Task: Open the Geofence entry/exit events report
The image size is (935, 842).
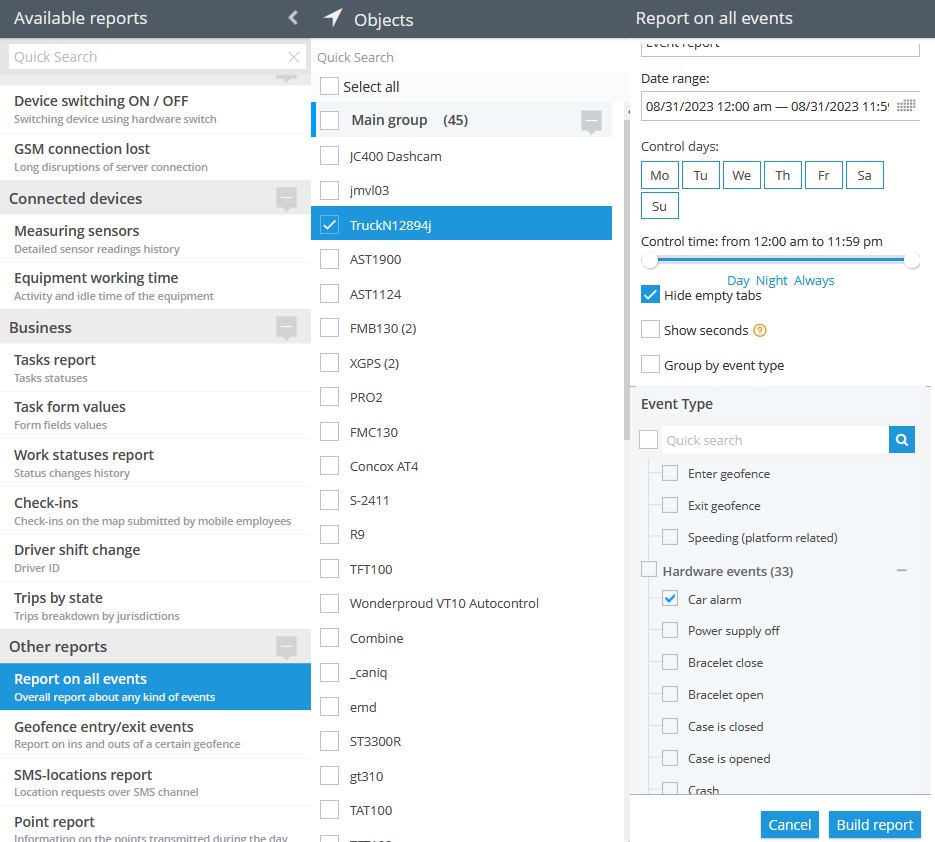Action: pyautogui.click(x=156, y=735)
